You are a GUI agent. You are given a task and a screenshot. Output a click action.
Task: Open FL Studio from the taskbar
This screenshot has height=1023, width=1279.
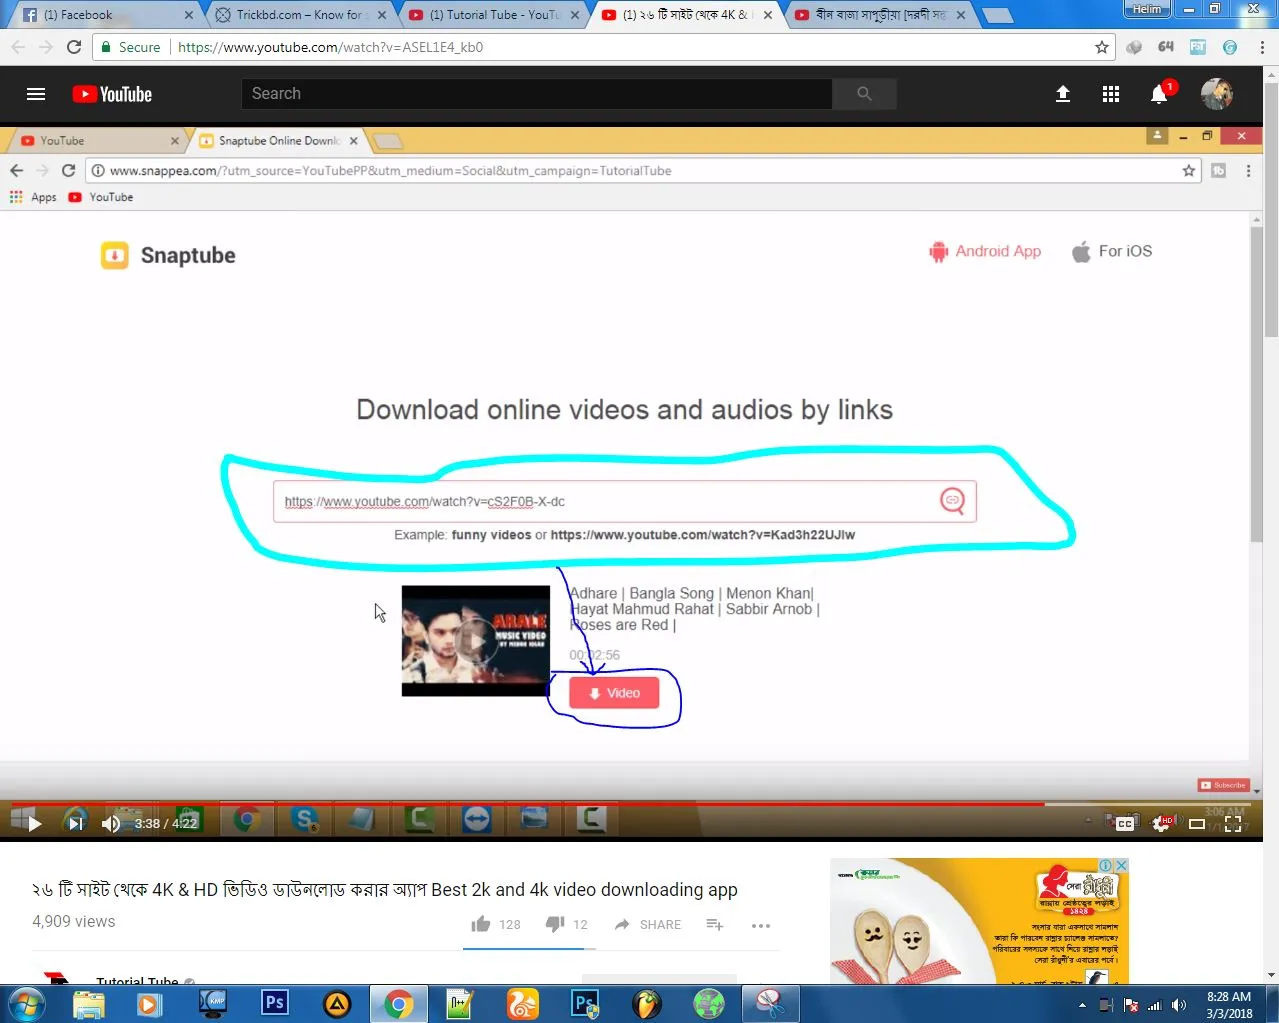click(x=647, y=1004)
